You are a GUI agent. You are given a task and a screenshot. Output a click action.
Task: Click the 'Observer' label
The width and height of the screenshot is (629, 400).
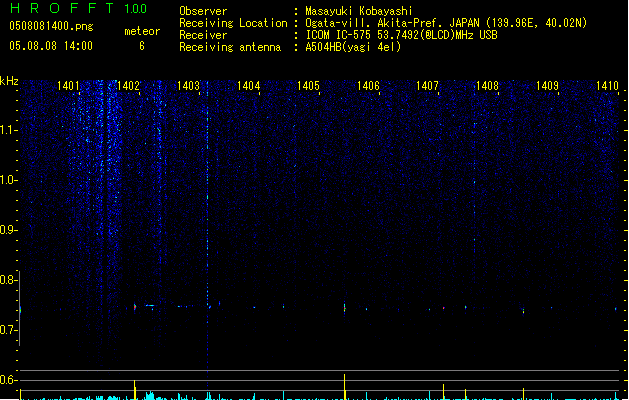point(203,11)
